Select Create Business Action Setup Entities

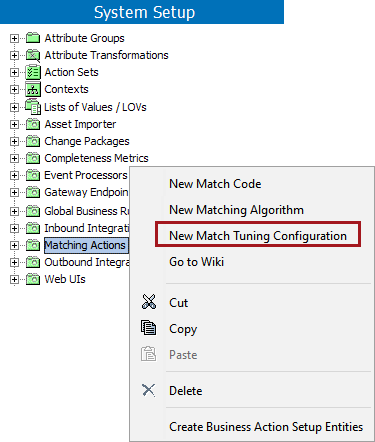(266, 427)
